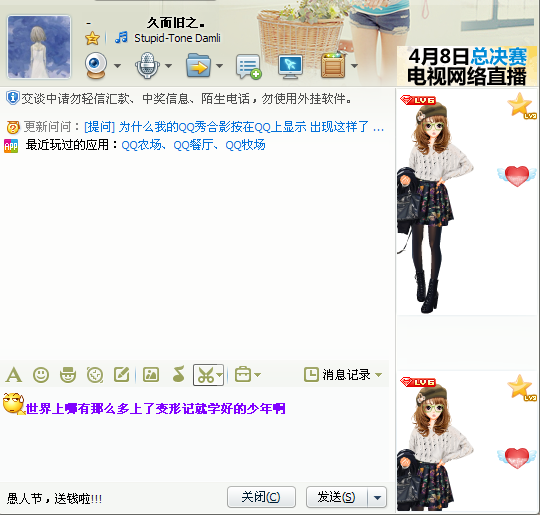540x515 pixels.
Task: Open the emoji smiley picker
Action: pyautogui.click(x=41, y=374)
